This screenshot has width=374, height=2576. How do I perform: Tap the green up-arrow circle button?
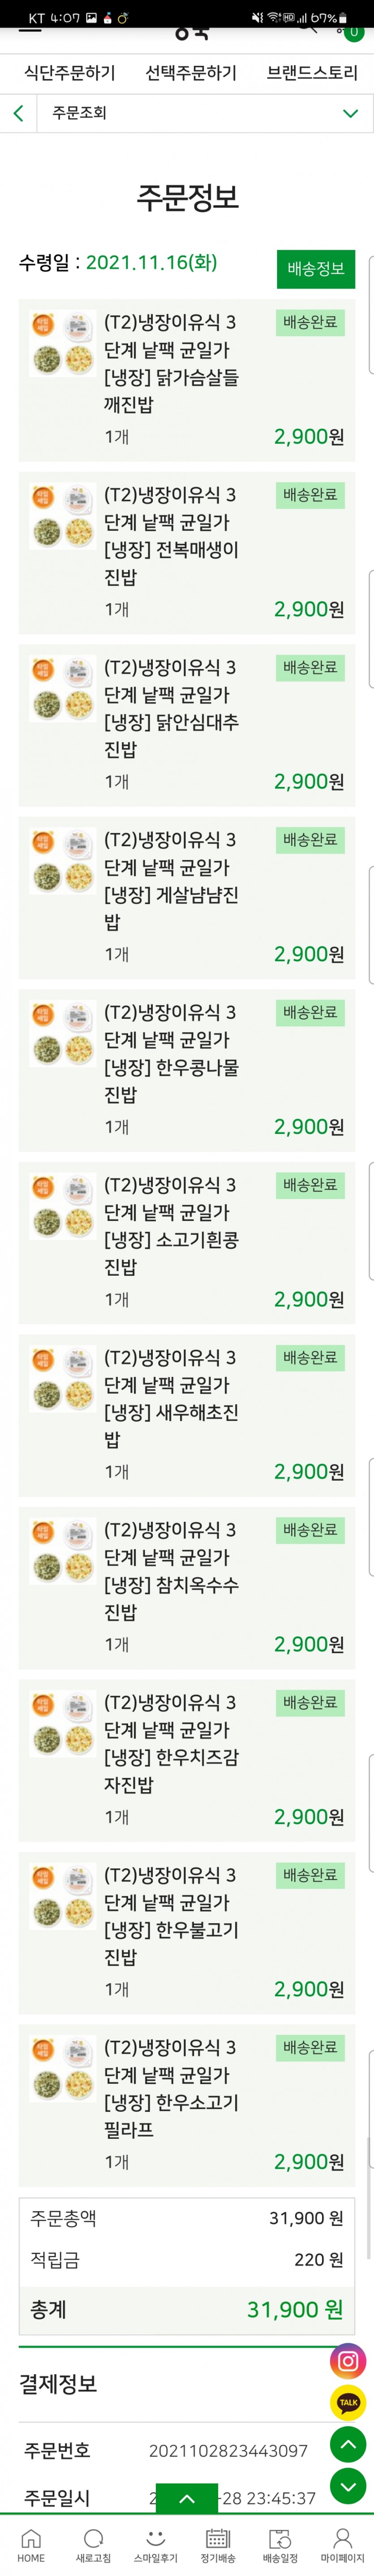click(348, 2445)
